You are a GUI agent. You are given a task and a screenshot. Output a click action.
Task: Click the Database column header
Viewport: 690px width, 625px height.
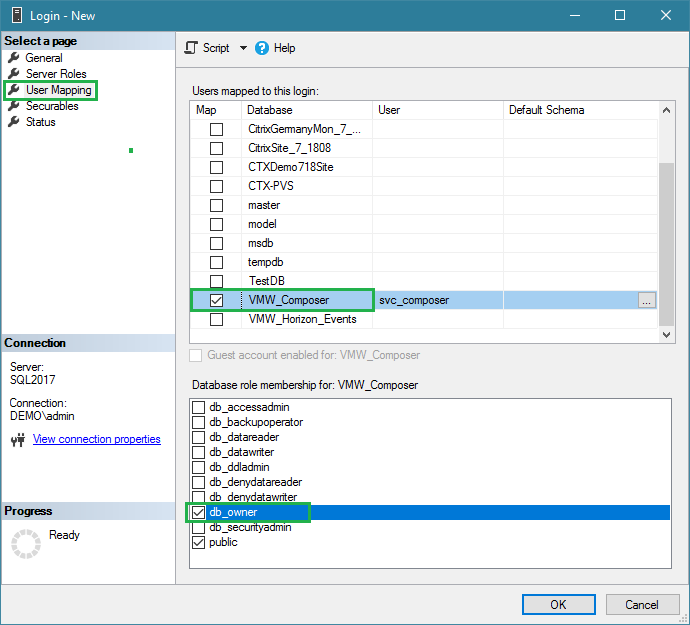click(307, 110)
